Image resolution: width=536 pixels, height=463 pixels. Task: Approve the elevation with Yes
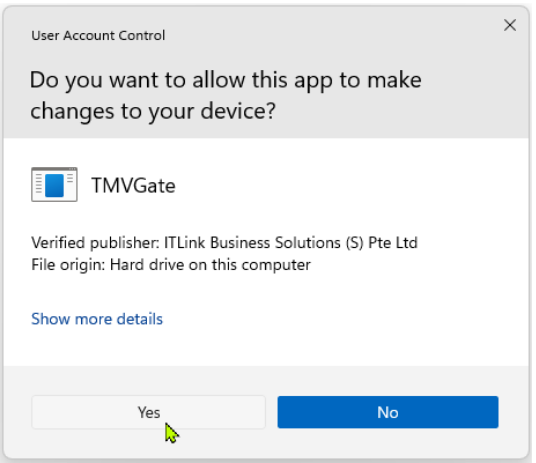(148, 412)
